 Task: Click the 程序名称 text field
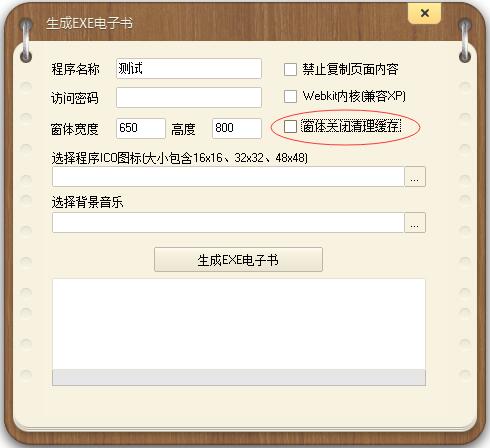(189, 69)
